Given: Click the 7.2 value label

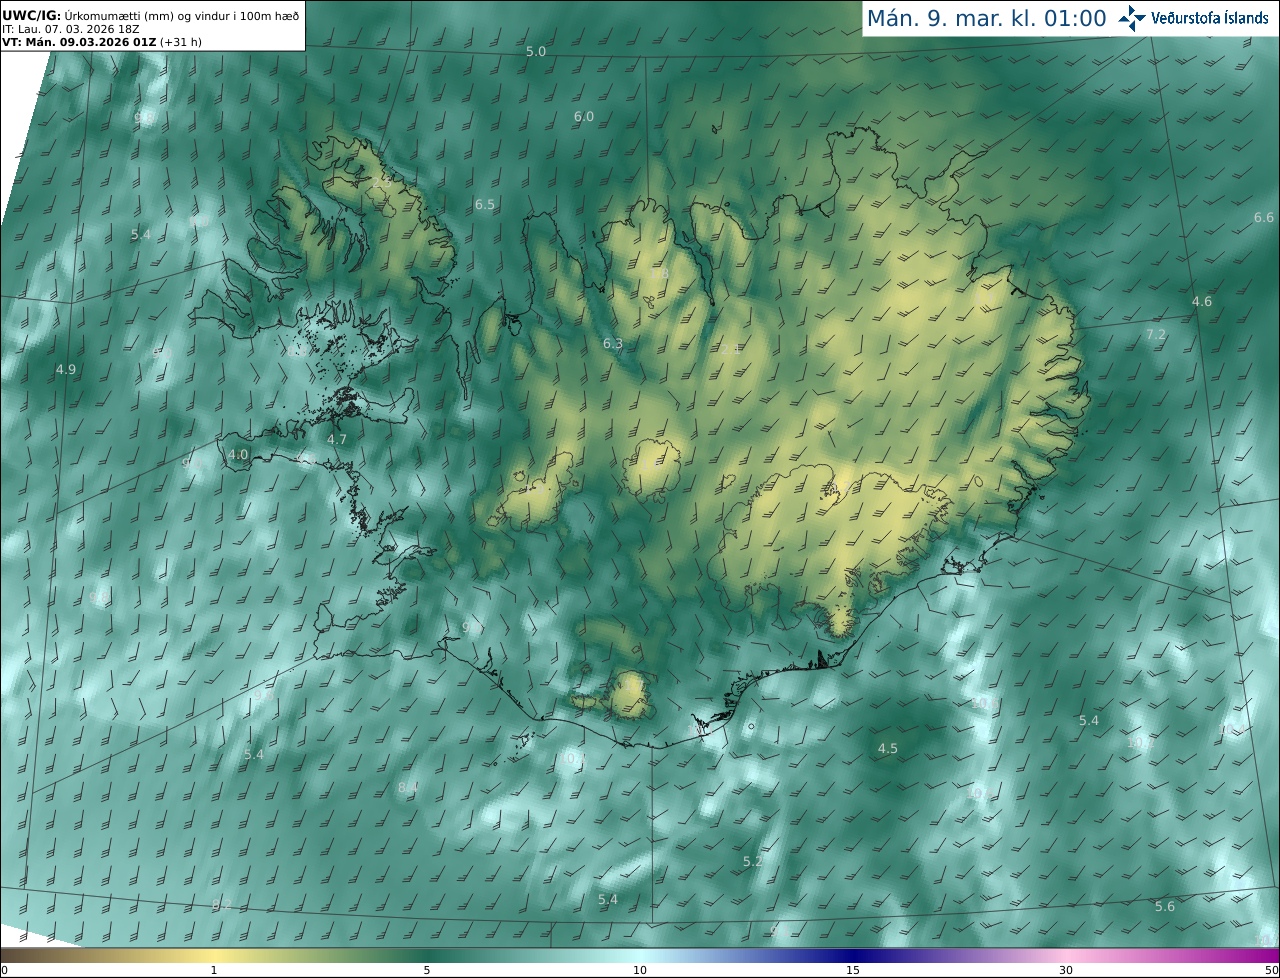Looking at the screenshot, I should [x=1156, y=335].
